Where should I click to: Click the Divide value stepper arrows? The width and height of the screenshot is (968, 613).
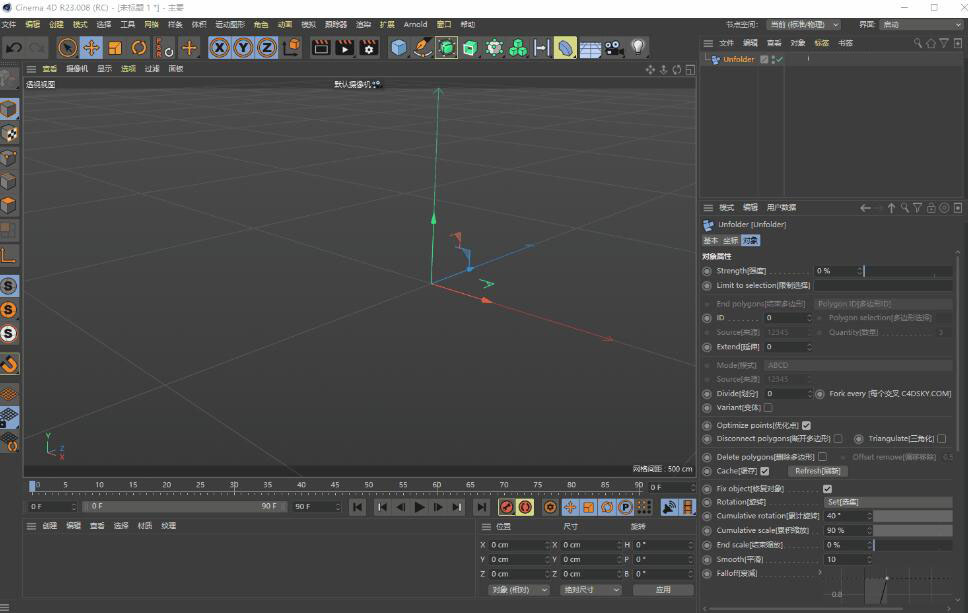click(x=809, y=393)
